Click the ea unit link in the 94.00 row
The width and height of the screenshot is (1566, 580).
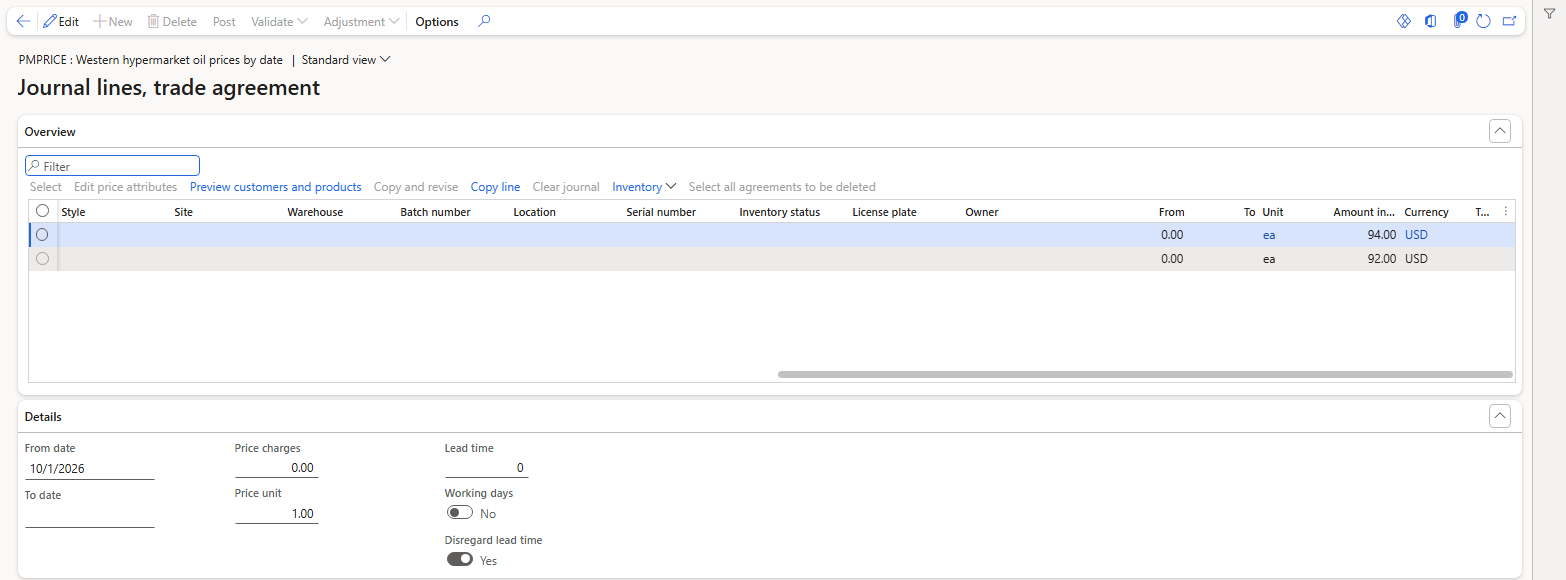click(x=1269, y=235)
